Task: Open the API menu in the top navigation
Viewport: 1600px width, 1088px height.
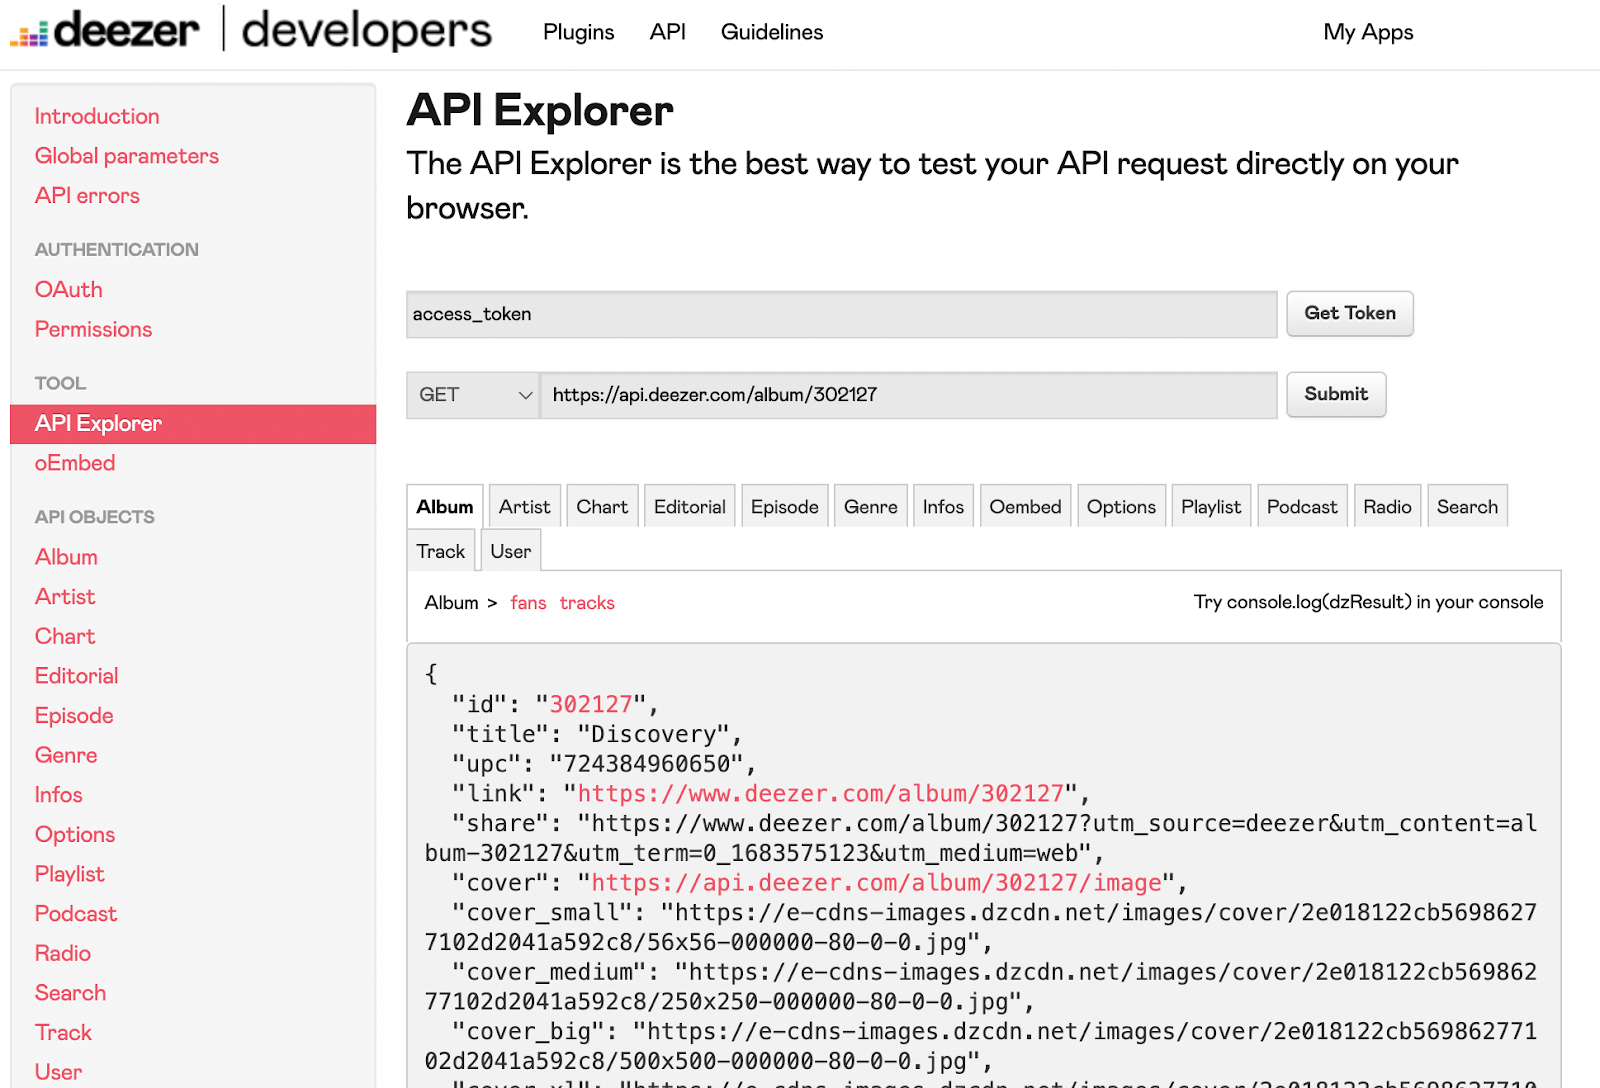Action: pos(667,32)
